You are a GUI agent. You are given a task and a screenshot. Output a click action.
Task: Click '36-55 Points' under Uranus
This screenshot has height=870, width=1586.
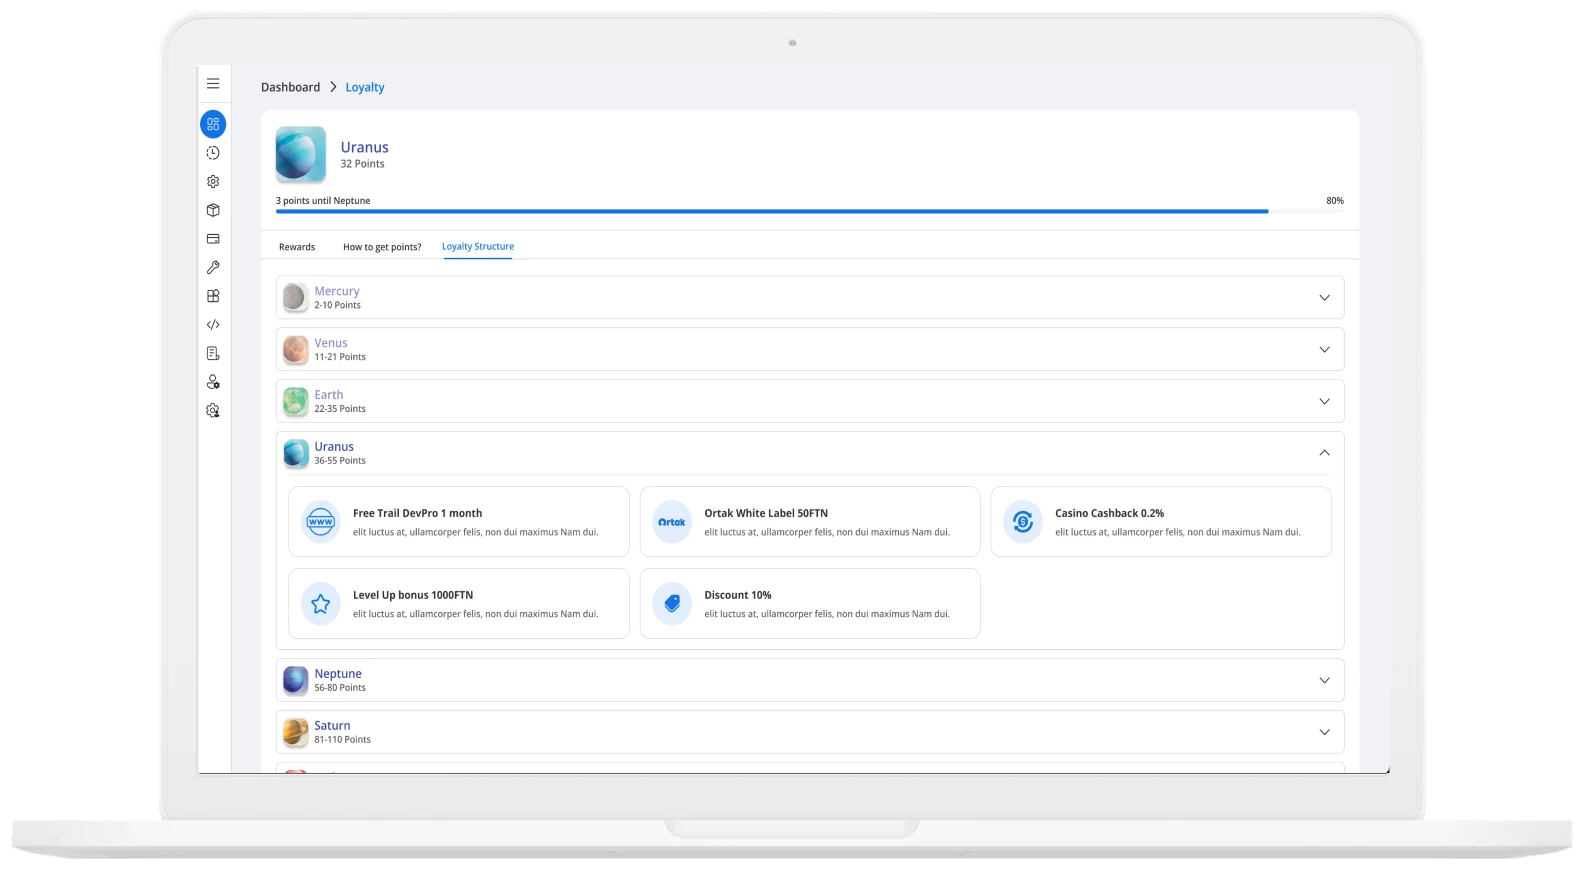(340, 461)
